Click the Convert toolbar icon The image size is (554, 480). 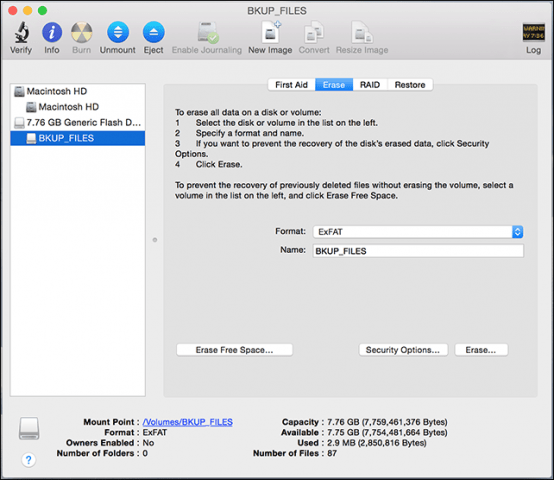pos(314,32)
